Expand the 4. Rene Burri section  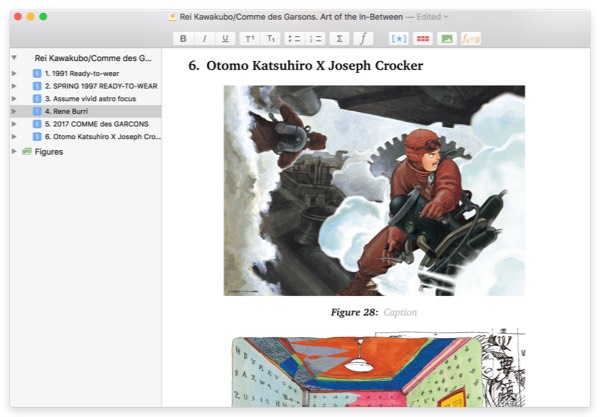click(x=14, y=111)
